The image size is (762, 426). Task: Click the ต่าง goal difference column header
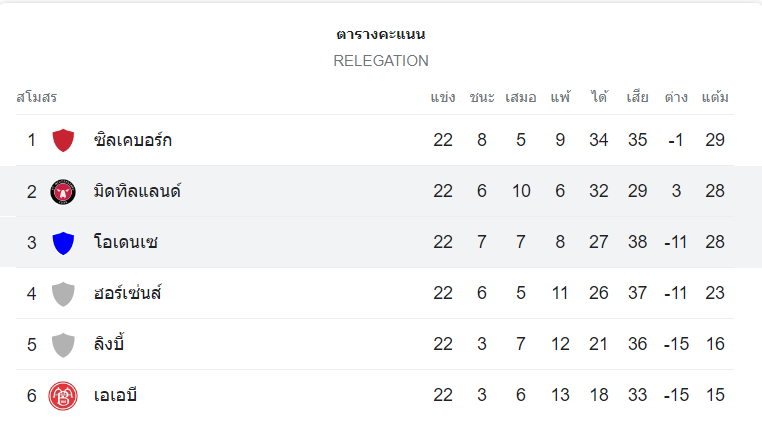coord(676,98)
